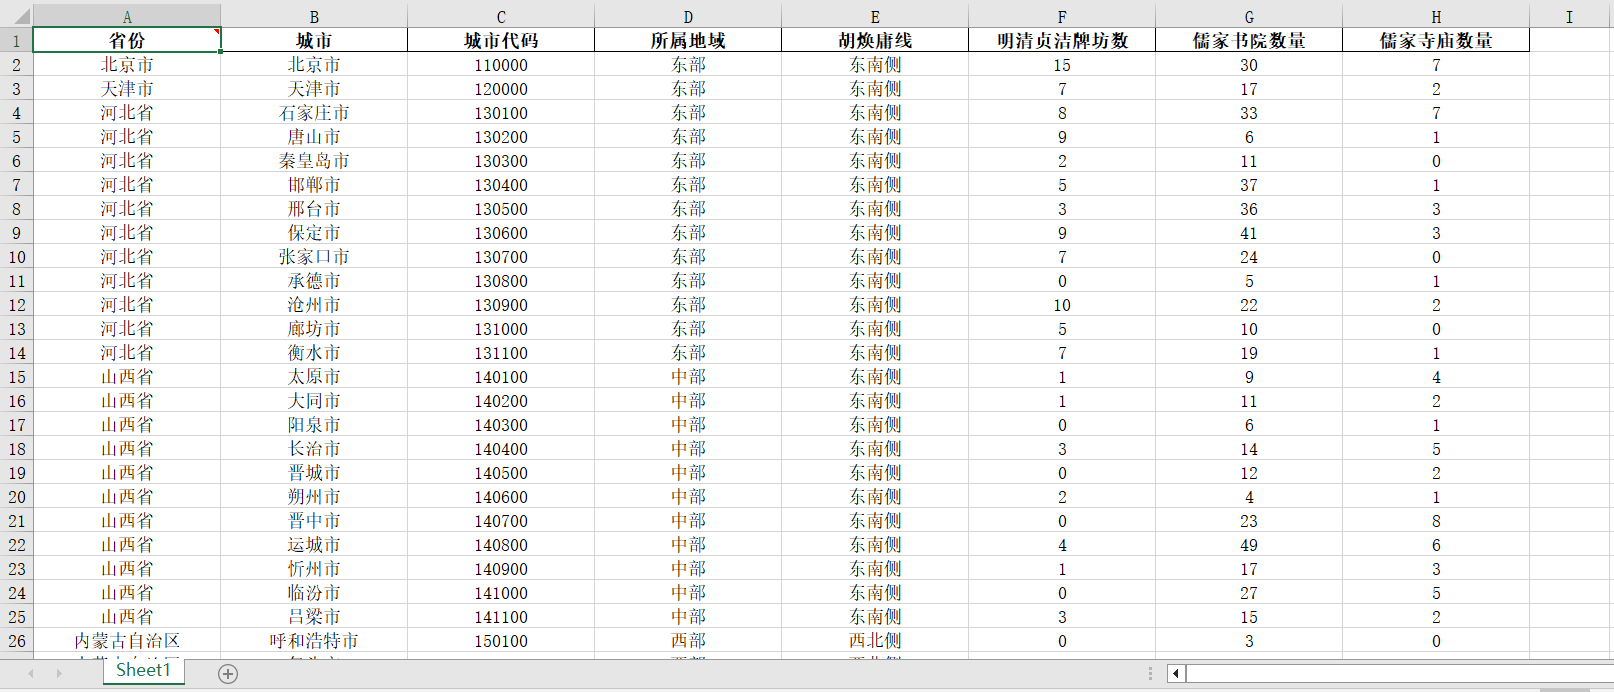The height and width of the screenshot is (692, 1614).
Task: Select 东南侧 cell in 天津市 row
Action: 875,89
